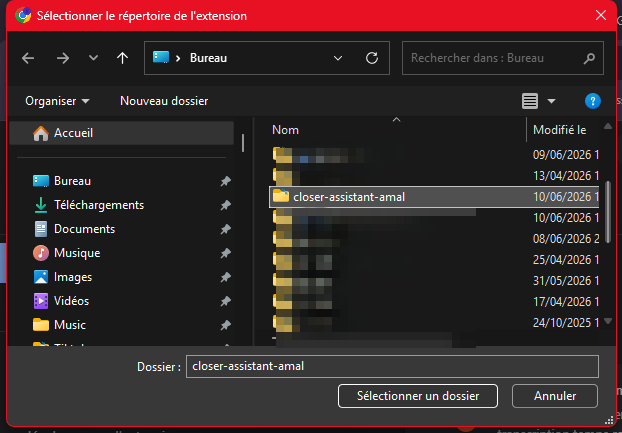Open Vidéos in the sidebar

click(61, 301)
